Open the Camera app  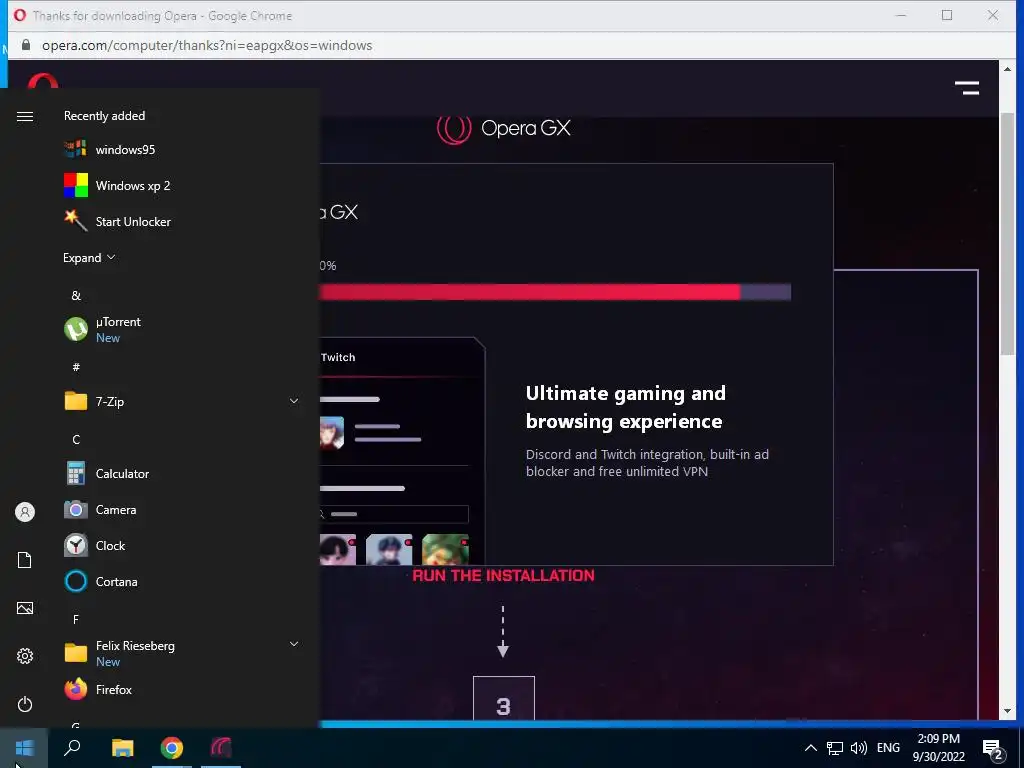180,509
